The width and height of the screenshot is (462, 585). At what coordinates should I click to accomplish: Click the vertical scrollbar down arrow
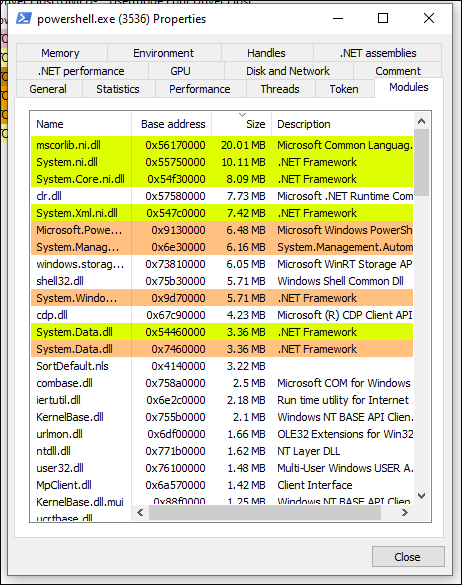pyautogui.click(x=422, y=496)
